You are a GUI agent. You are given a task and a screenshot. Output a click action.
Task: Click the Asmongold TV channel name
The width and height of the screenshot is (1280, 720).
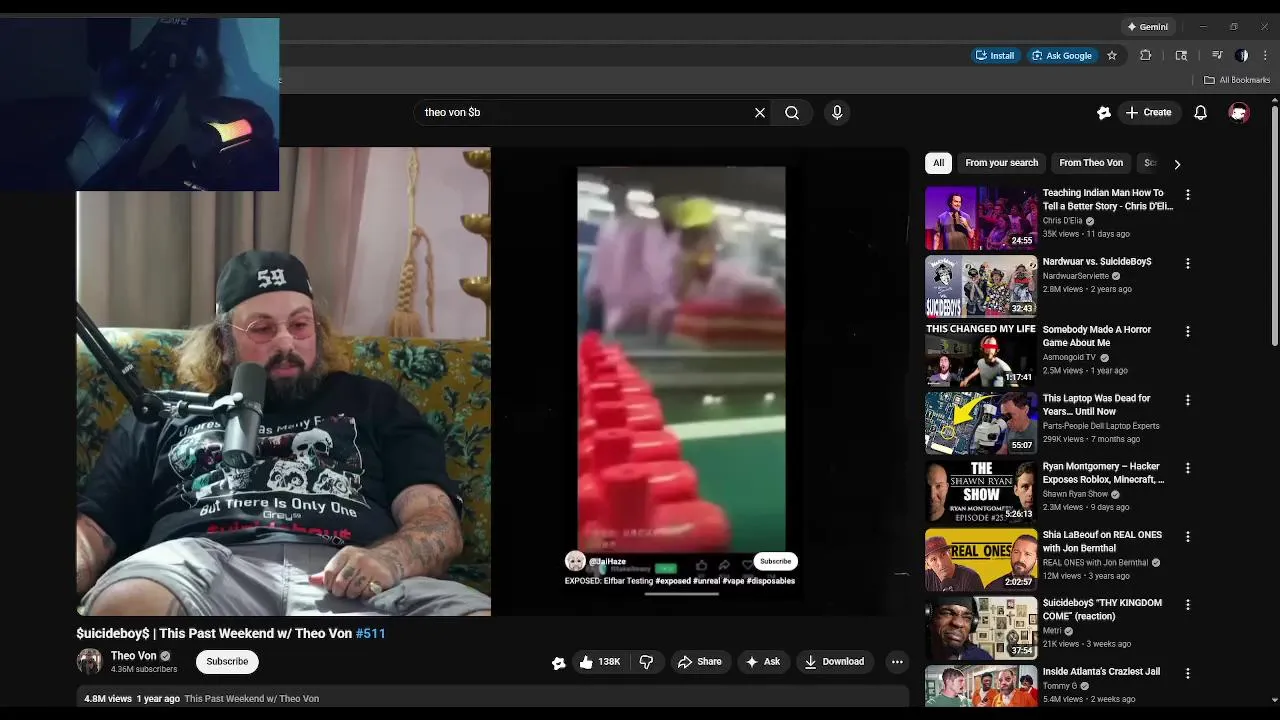tap(1070, 357)
